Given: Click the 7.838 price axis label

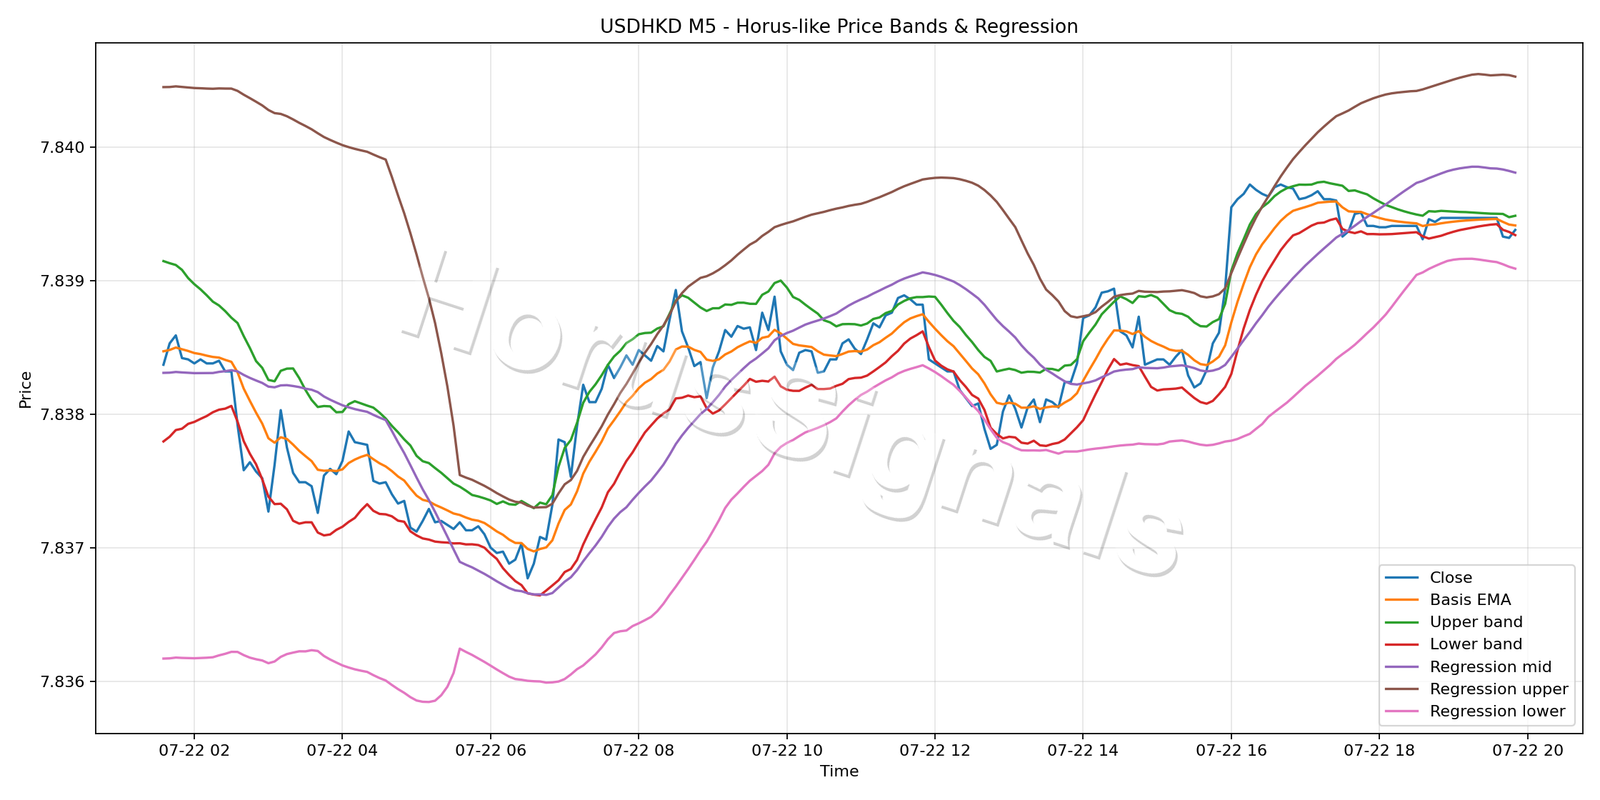Looking at the screenshot, I should coord(65,415).
